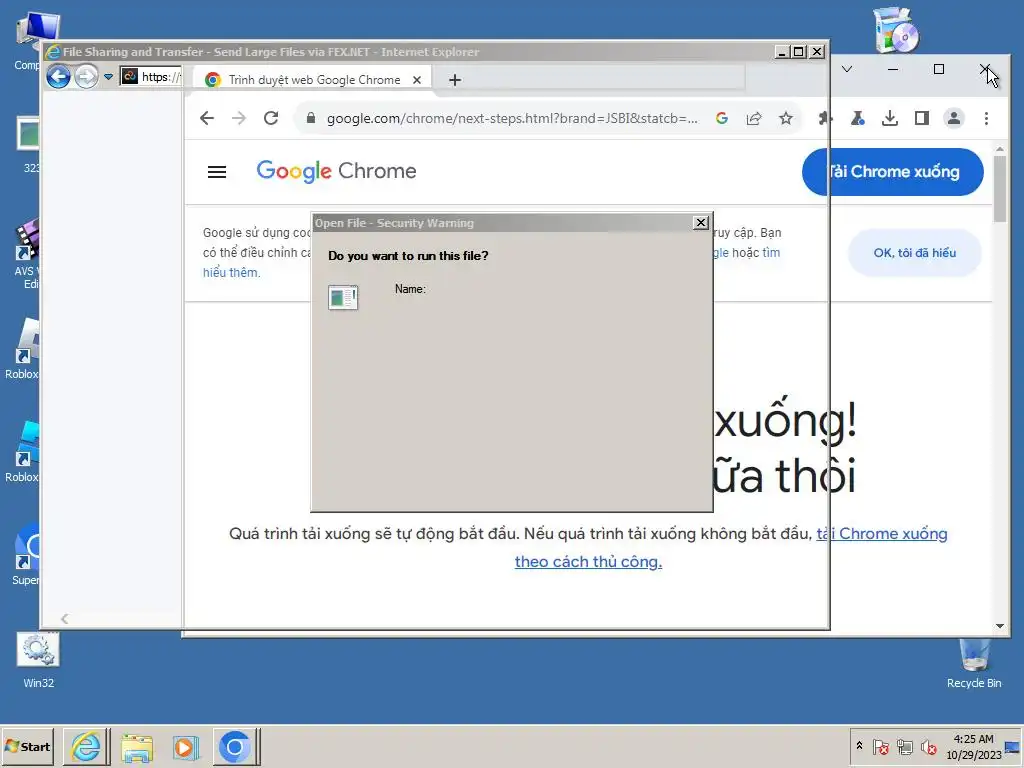This screenshot has width=1024, height=768.
Task: Click Show desktop button in taskbar corner
Action: [1012, 746]
